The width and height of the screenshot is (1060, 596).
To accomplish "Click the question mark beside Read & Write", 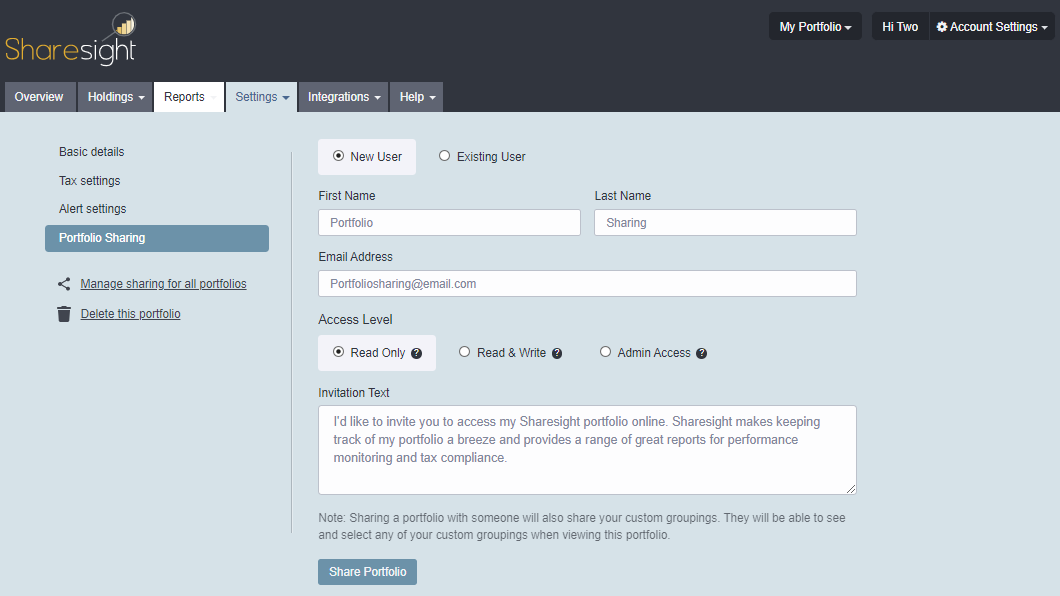I will (557, 352).
